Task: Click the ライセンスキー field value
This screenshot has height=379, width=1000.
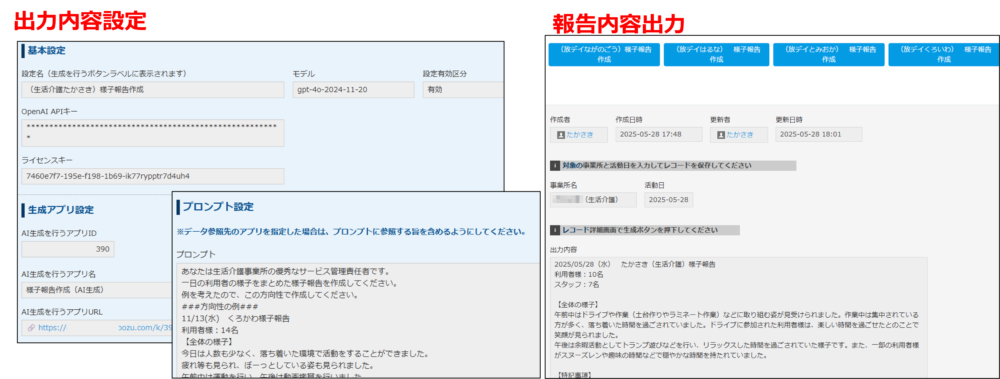Action: click(x=153, y=176)
